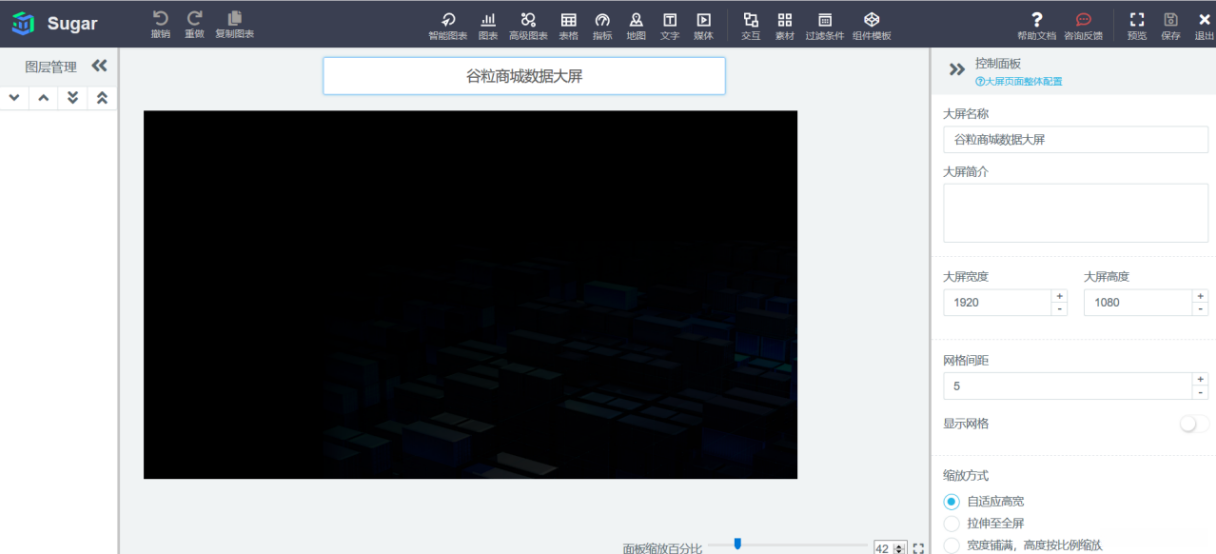Open the 交互 interaction components

click(751, 26)
